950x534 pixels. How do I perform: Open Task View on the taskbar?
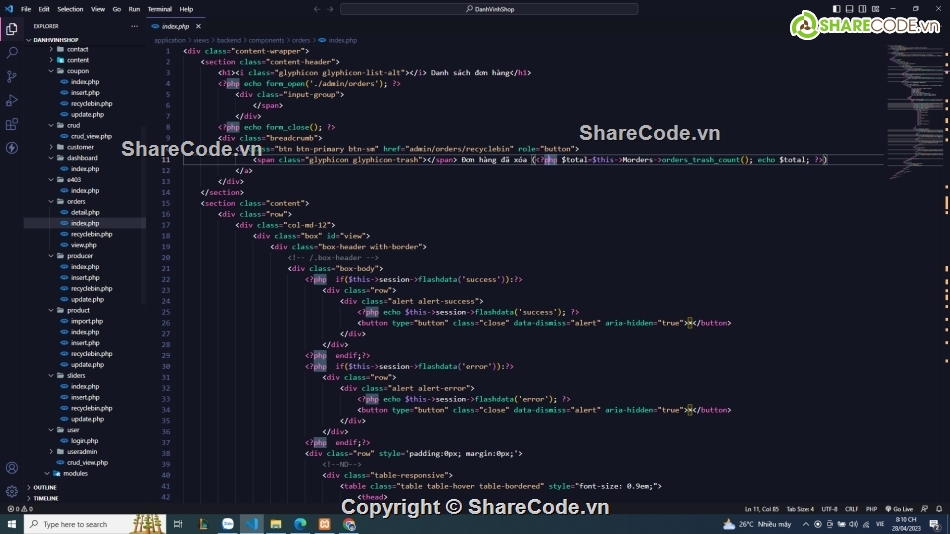click(178, 524)
